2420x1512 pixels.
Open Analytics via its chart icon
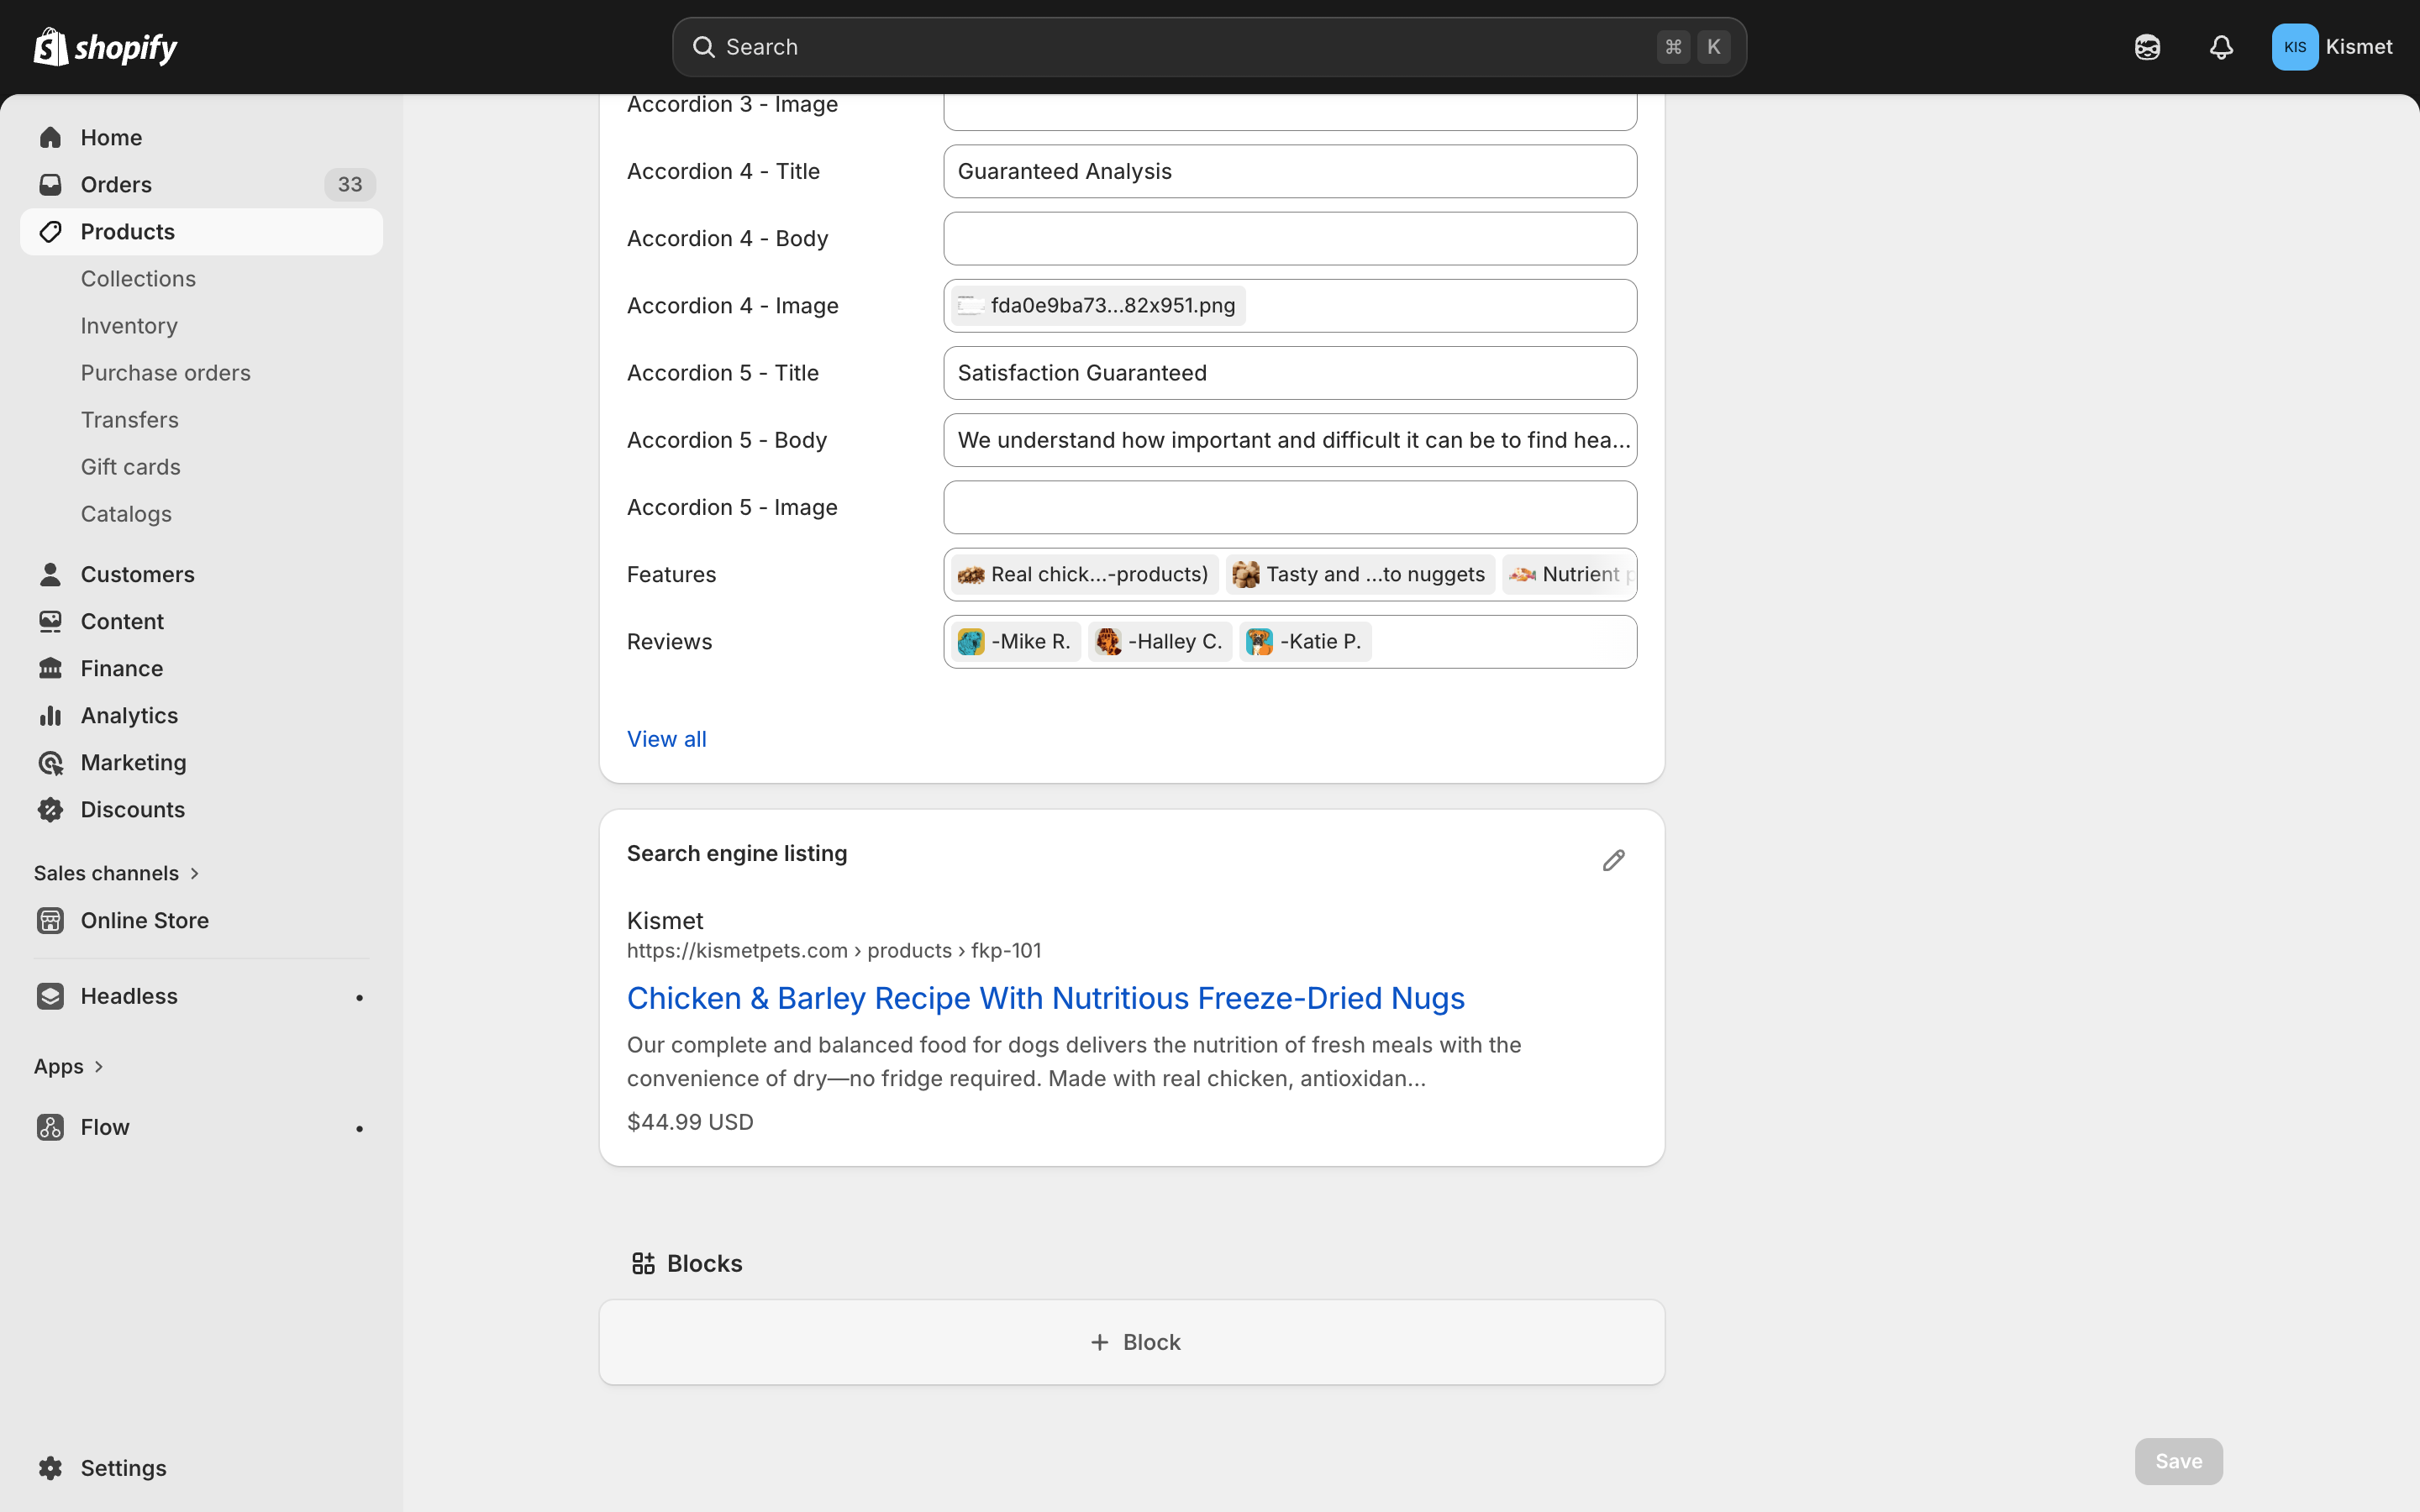[x=50, y=715]
